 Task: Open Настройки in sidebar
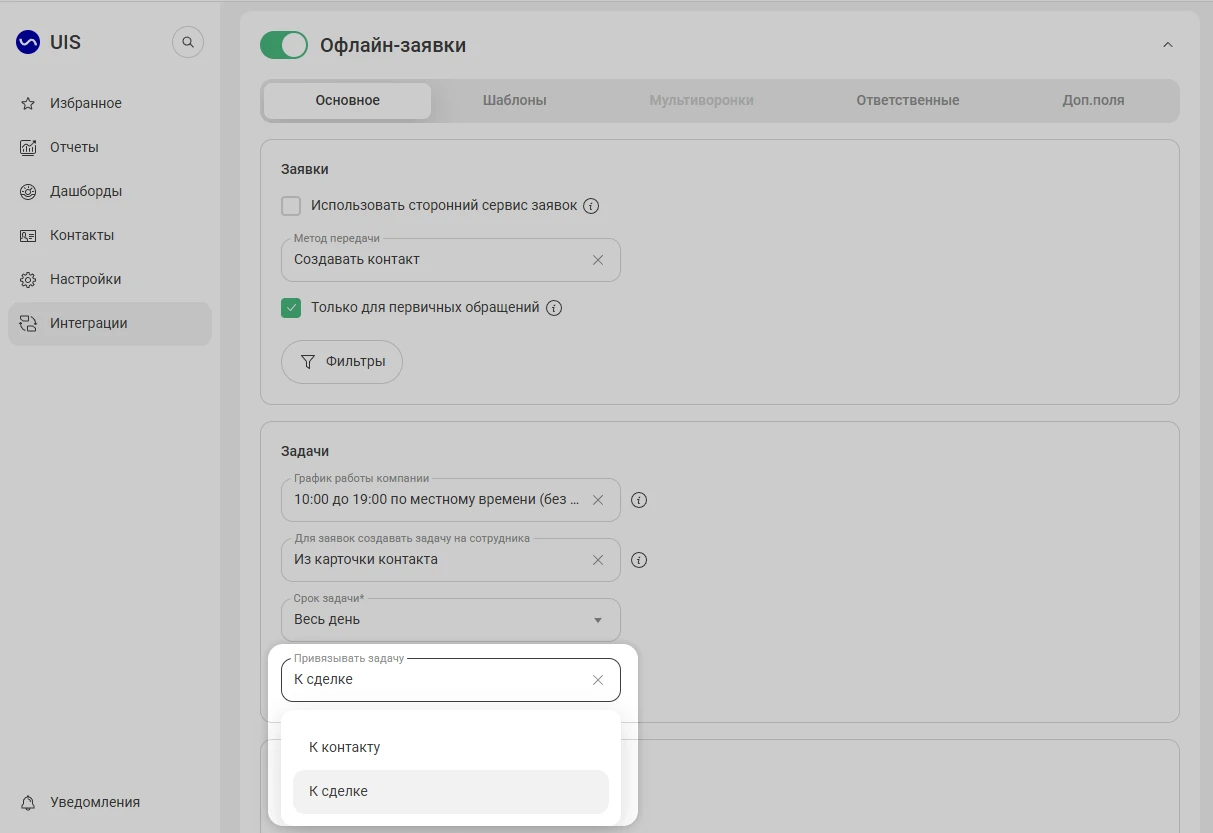pos(110,279)
